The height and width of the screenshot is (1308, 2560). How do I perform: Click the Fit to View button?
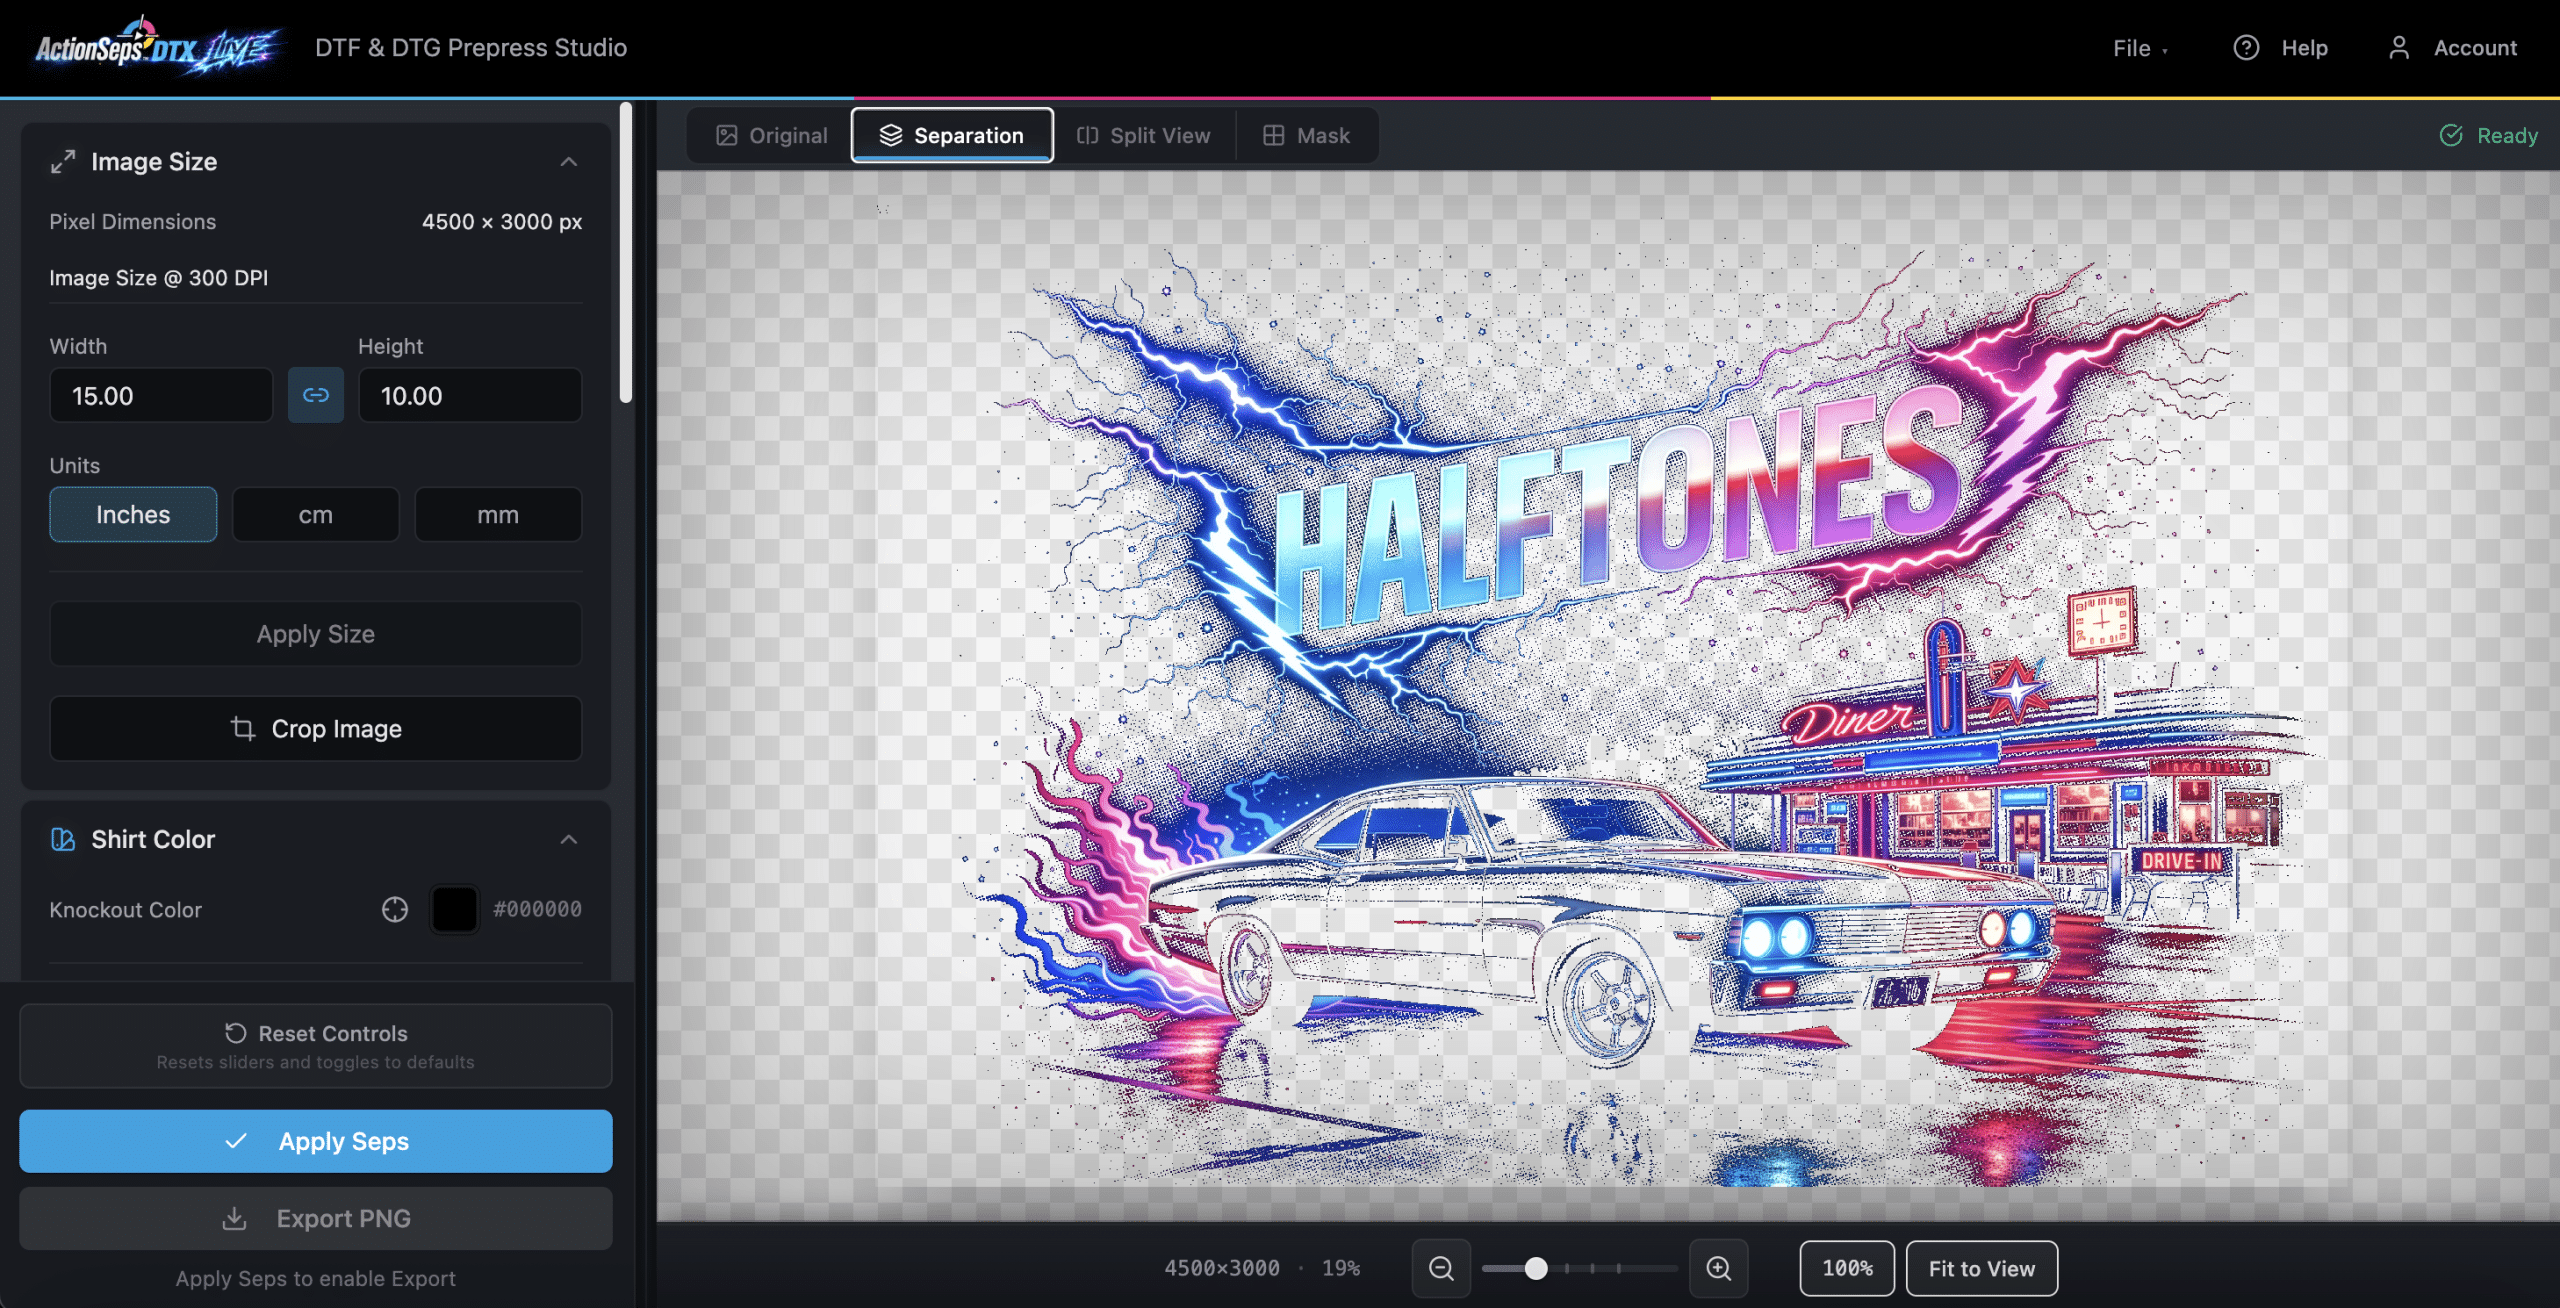pos(1981,1268)
